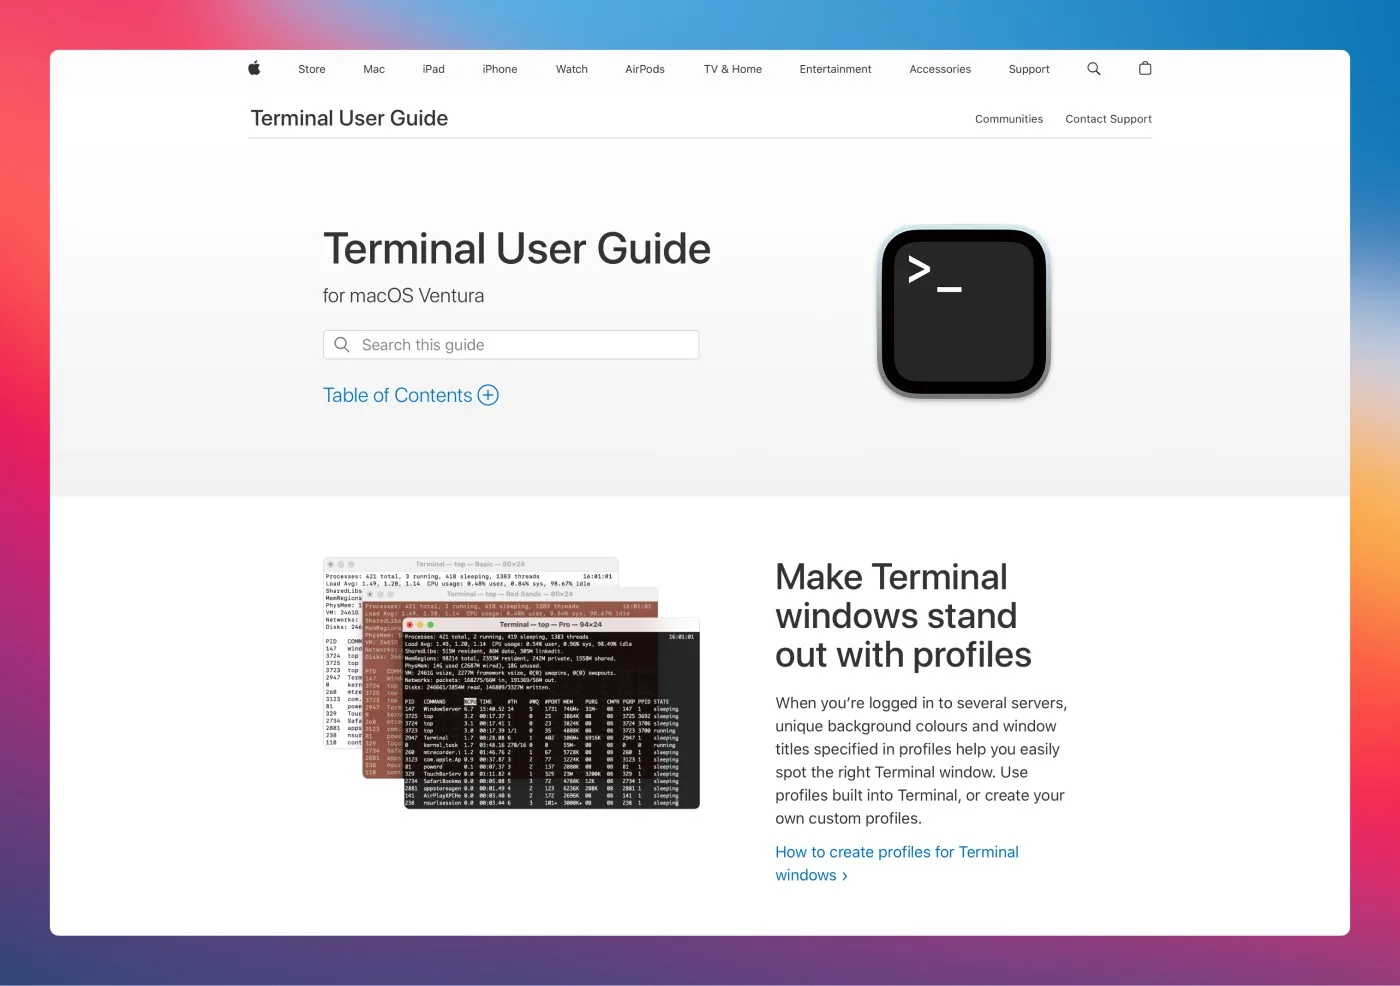
Task: Go to iPad in the nav bar
Action: [433, 69]
